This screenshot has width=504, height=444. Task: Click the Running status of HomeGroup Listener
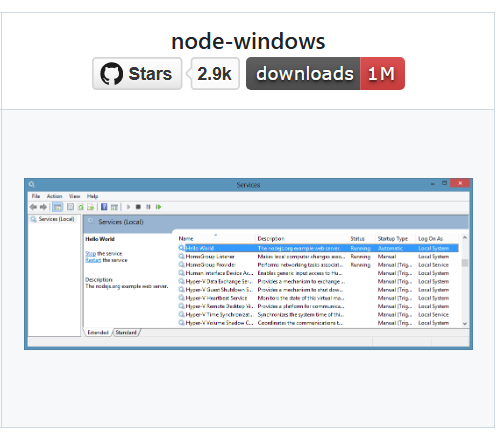[x=360, y=257]
